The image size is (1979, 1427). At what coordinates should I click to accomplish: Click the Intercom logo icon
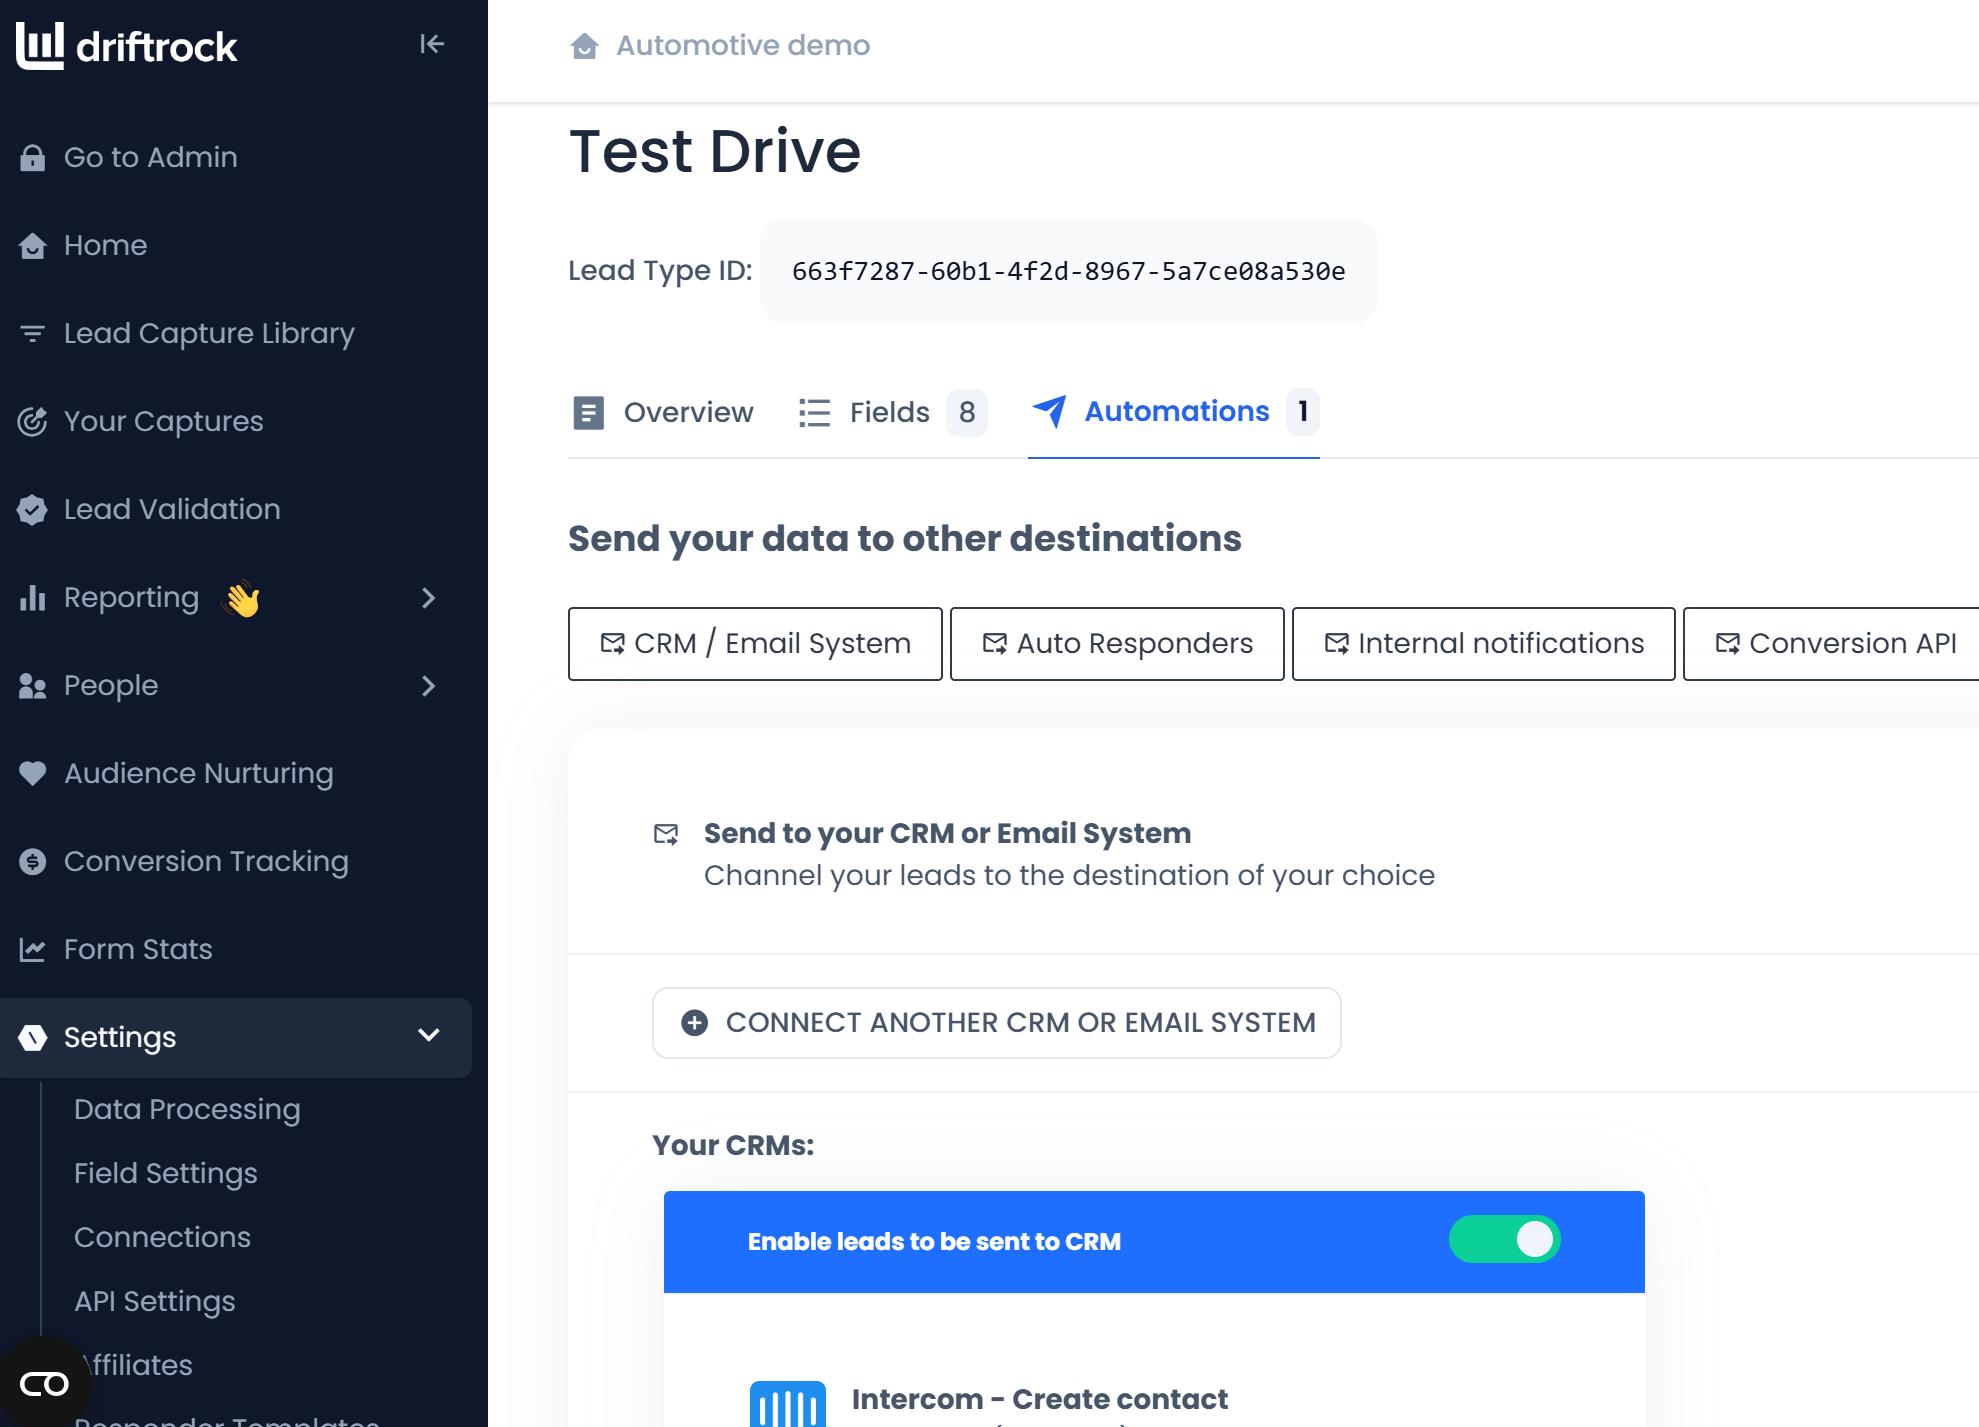point(787,1403)
